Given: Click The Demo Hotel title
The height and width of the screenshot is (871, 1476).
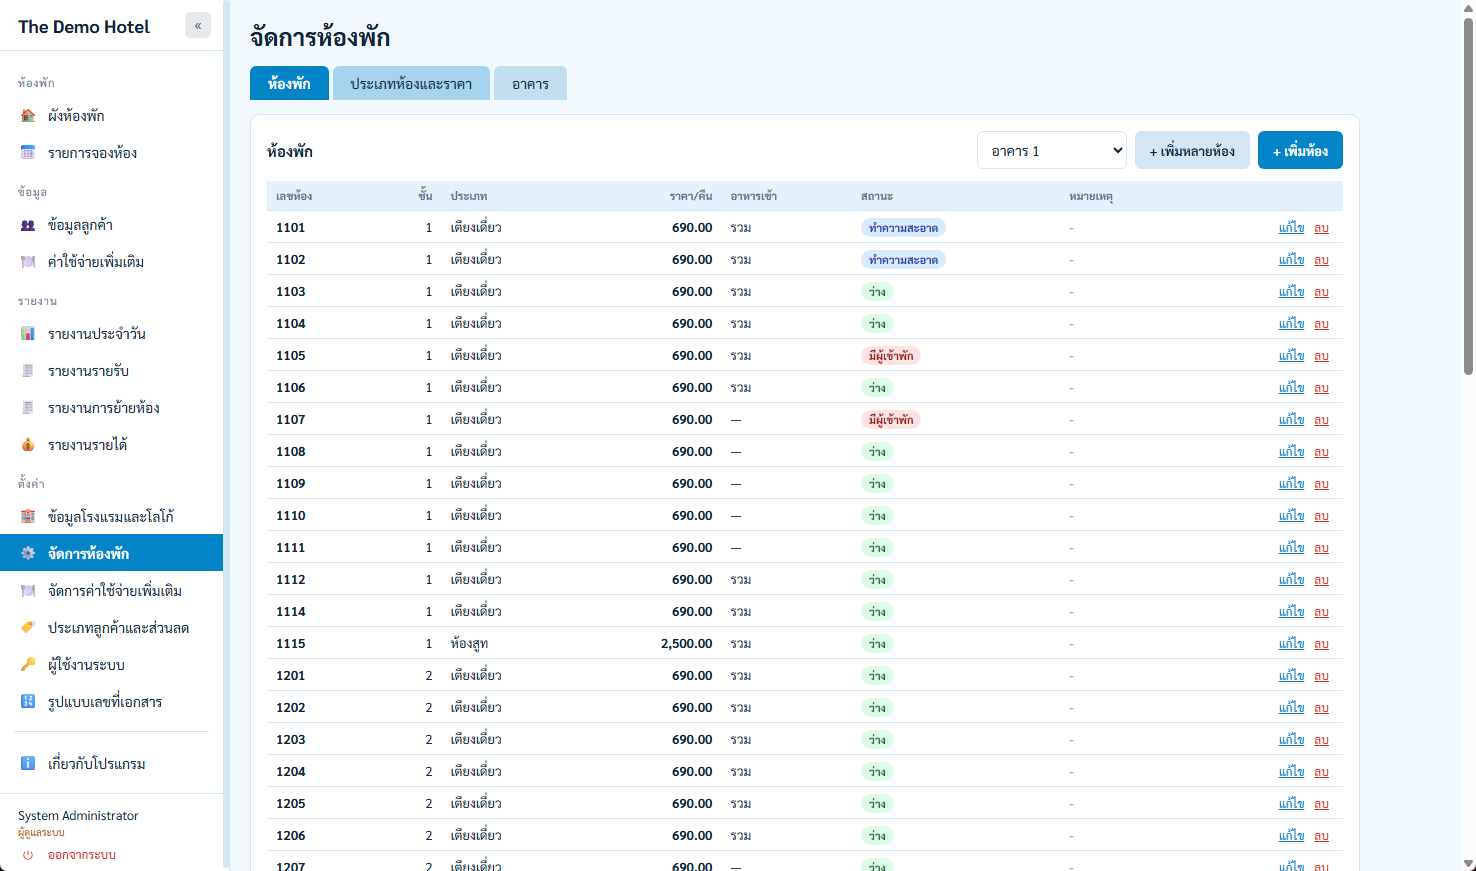Looking at the screenshot, I should [x=84, y=27].
